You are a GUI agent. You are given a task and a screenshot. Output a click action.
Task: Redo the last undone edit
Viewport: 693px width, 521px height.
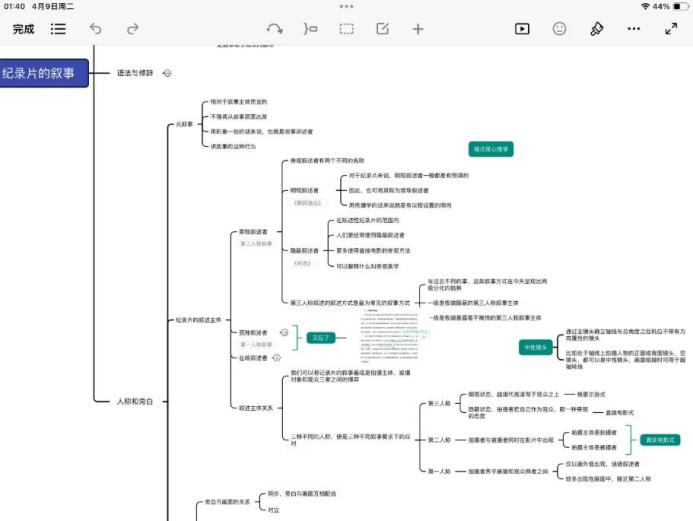point(132,29)
